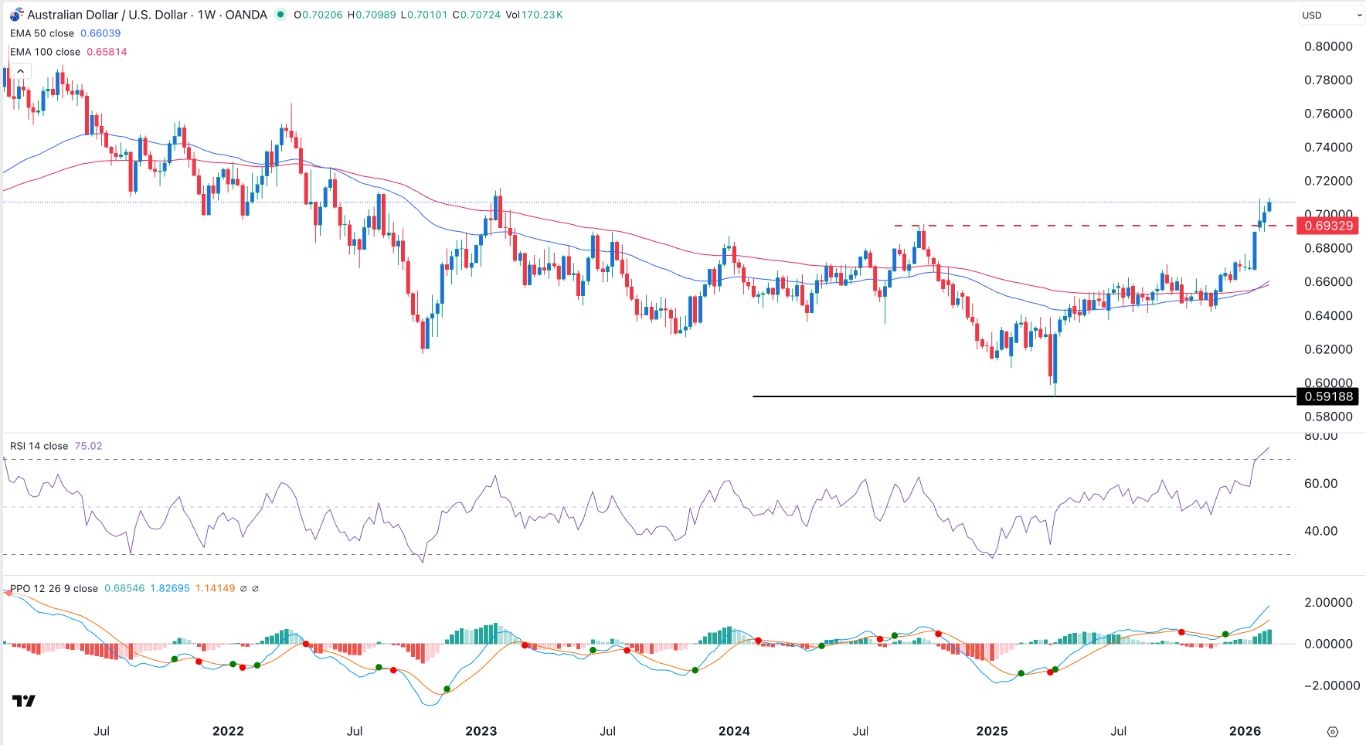Click the red 0.69329 price label
Screen dimensions: 1366x745
click(x=1328, y=227)
